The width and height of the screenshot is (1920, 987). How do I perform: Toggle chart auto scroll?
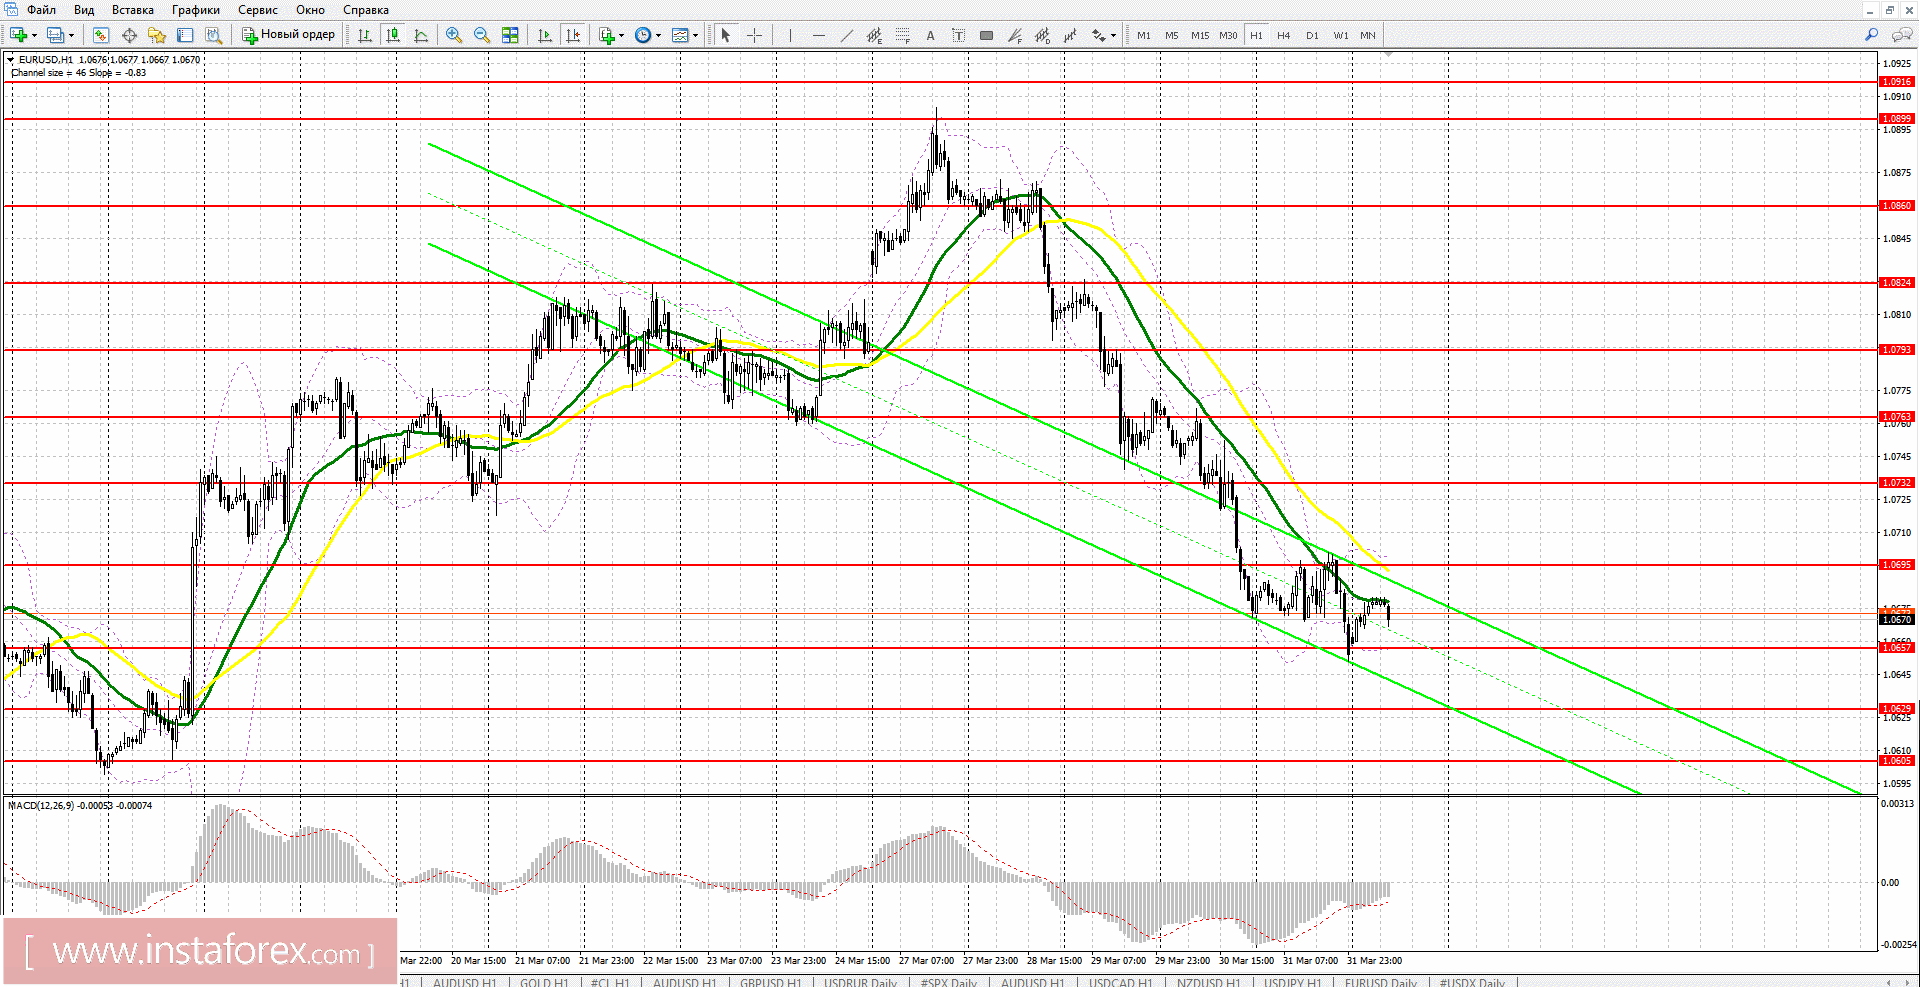pos(545,35)
